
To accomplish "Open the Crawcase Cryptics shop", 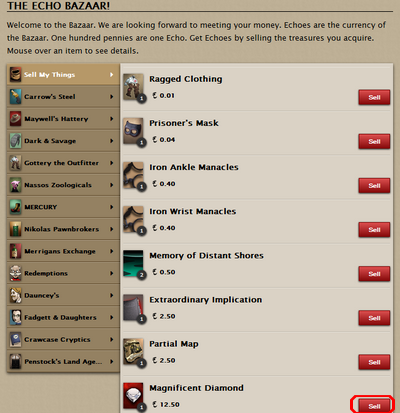I will pos(63,339).
